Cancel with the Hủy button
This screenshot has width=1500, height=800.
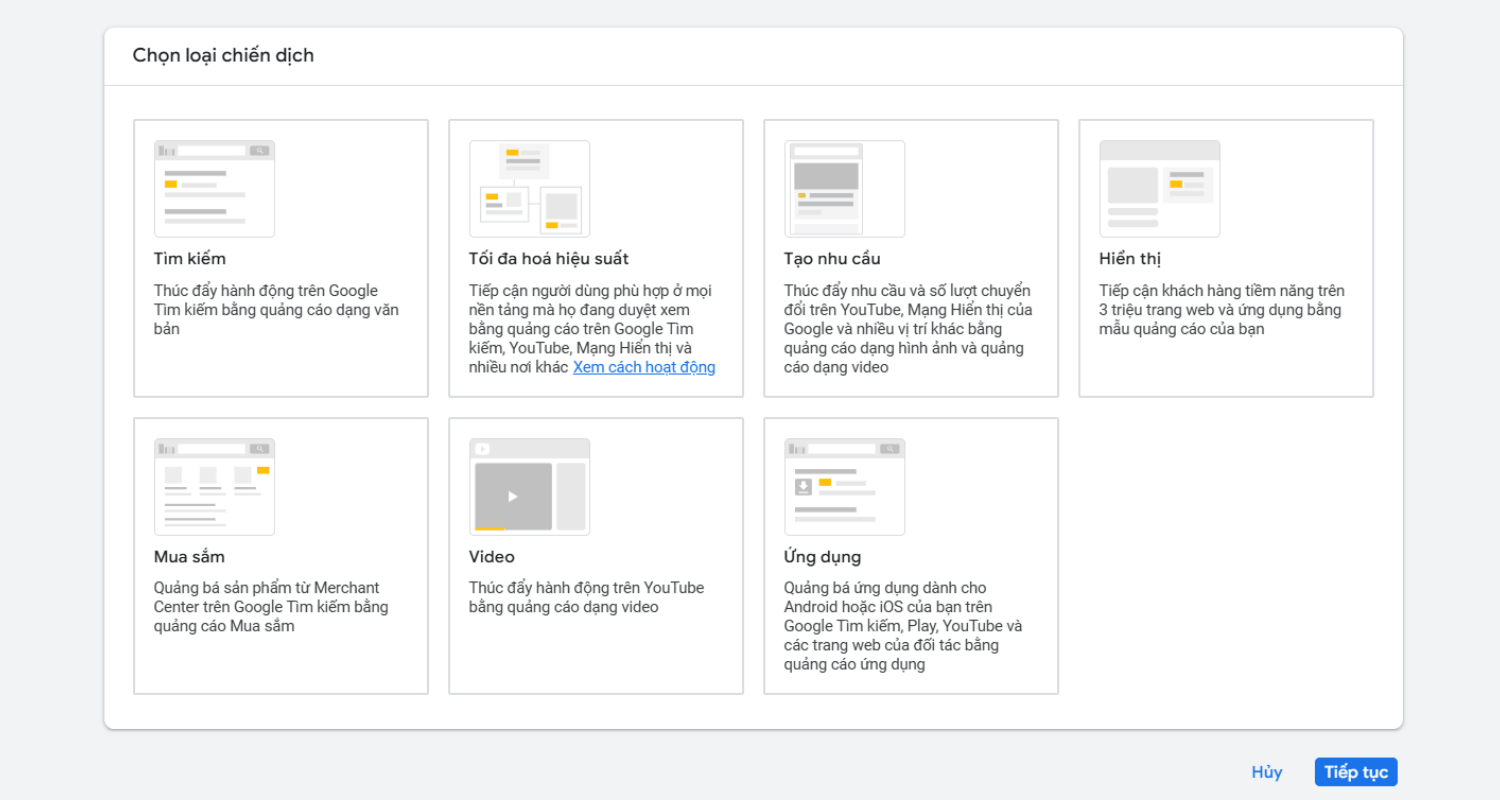(1266, 772)
